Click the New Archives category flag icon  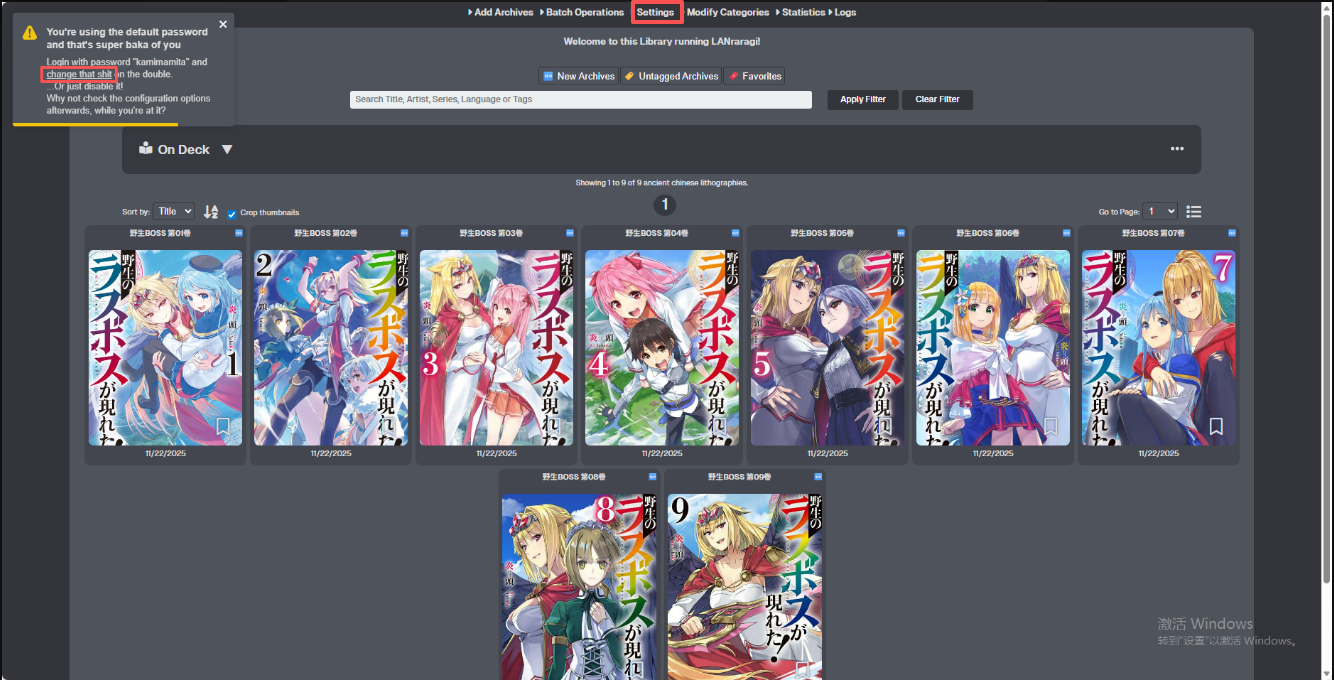(x=547, y=76)
